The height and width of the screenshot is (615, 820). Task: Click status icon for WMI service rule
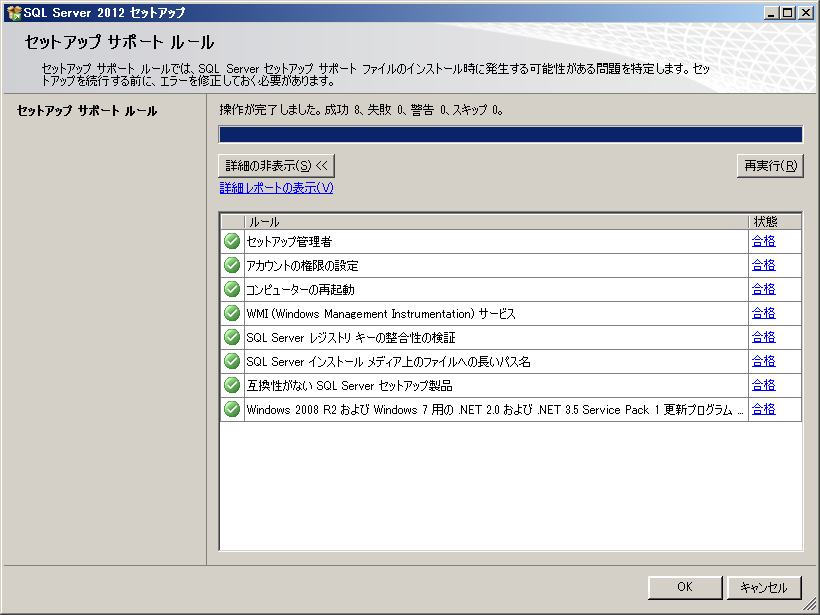[x=232, y=313]
